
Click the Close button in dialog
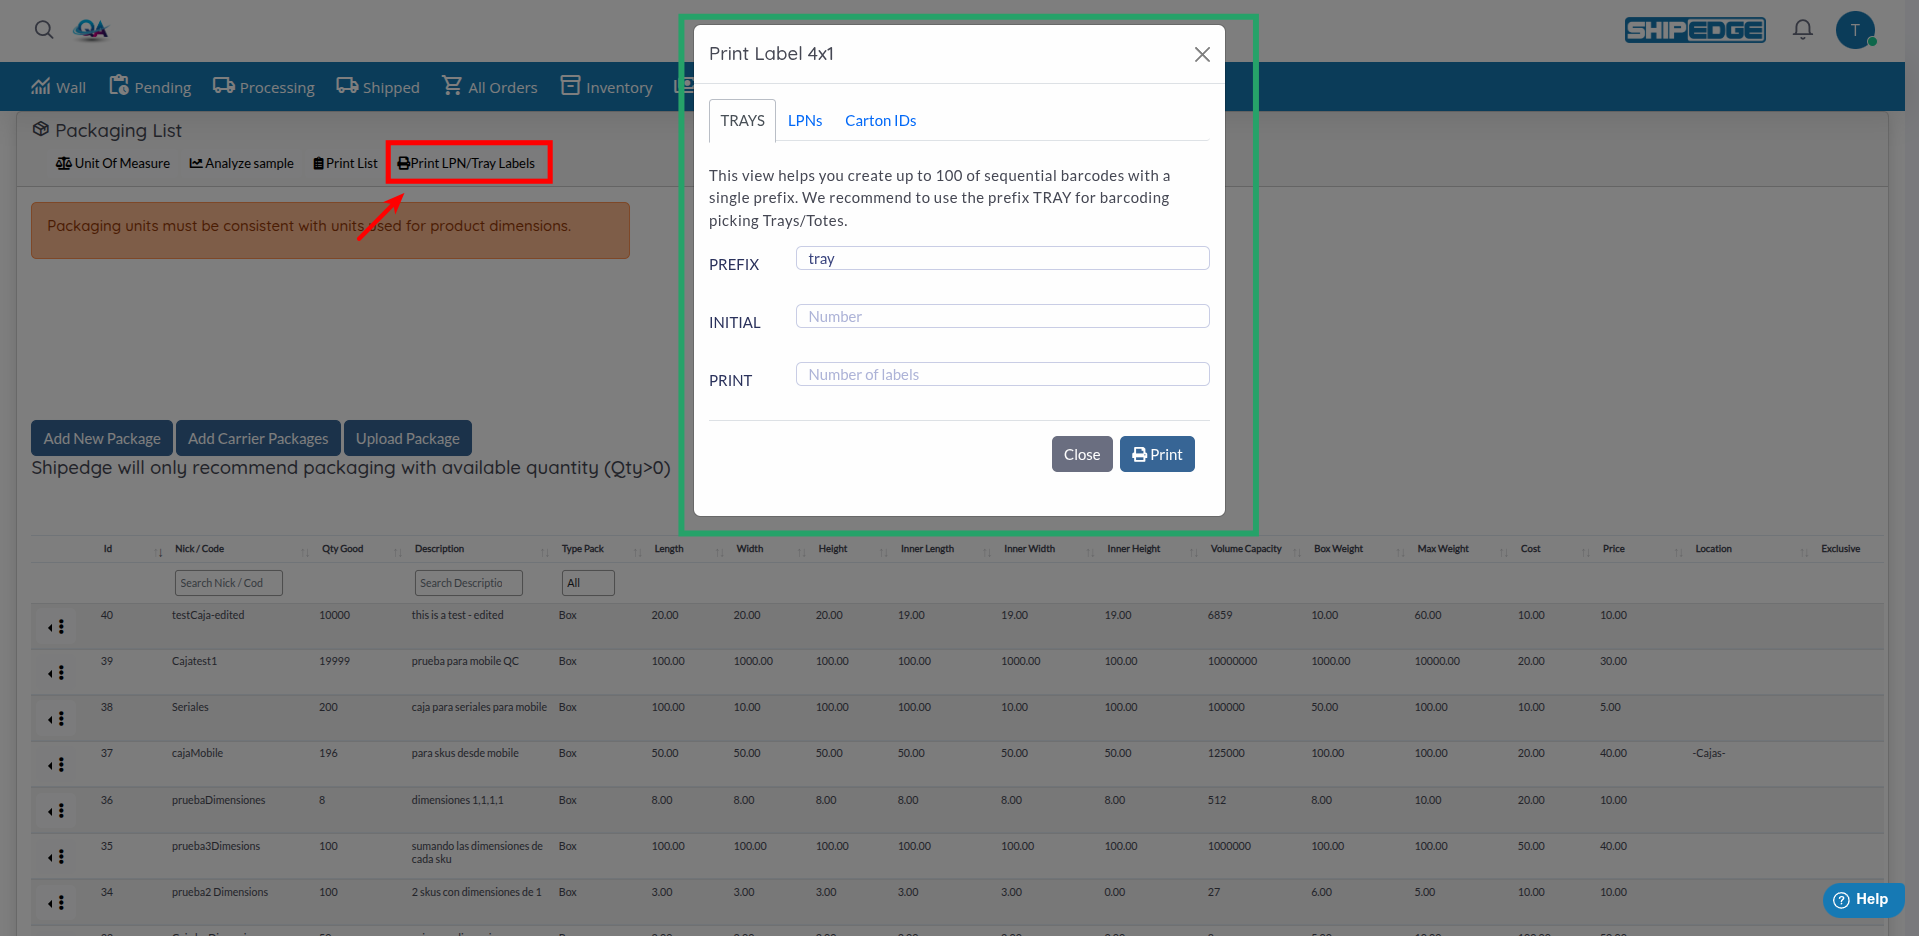[x=1081, y=454]
